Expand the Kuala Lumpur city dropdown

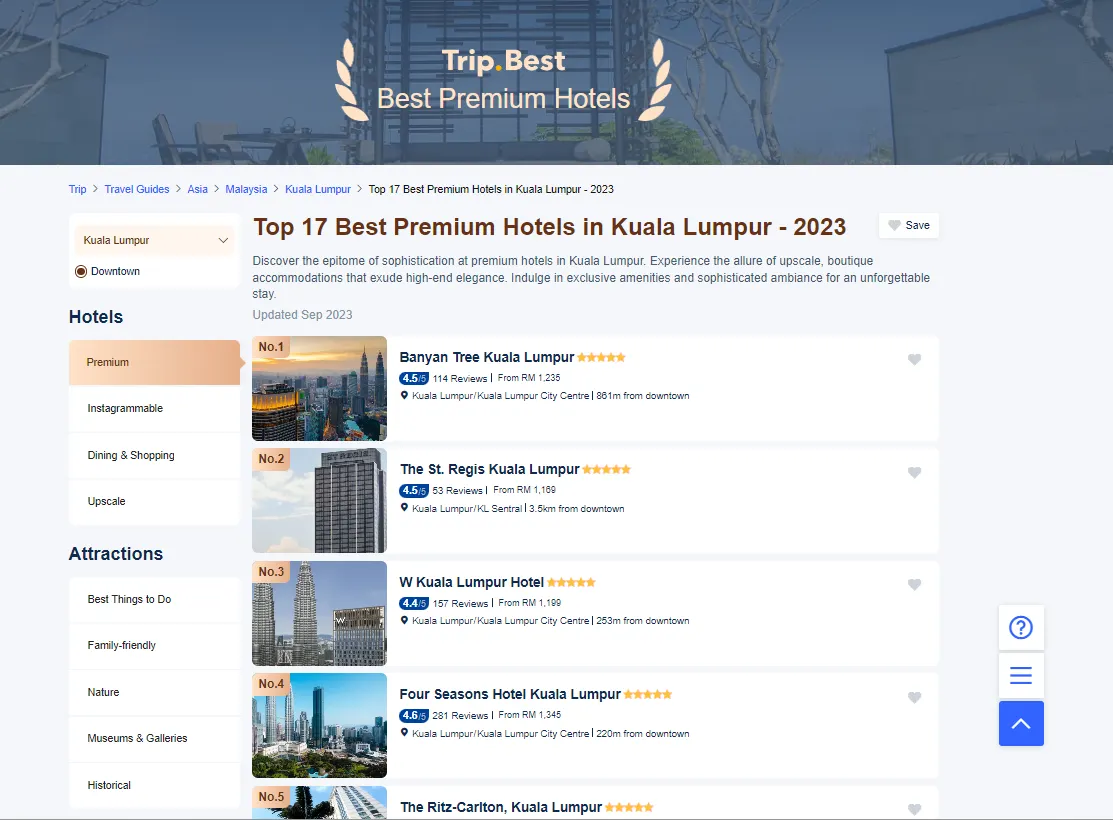click(x=155, y=240)
